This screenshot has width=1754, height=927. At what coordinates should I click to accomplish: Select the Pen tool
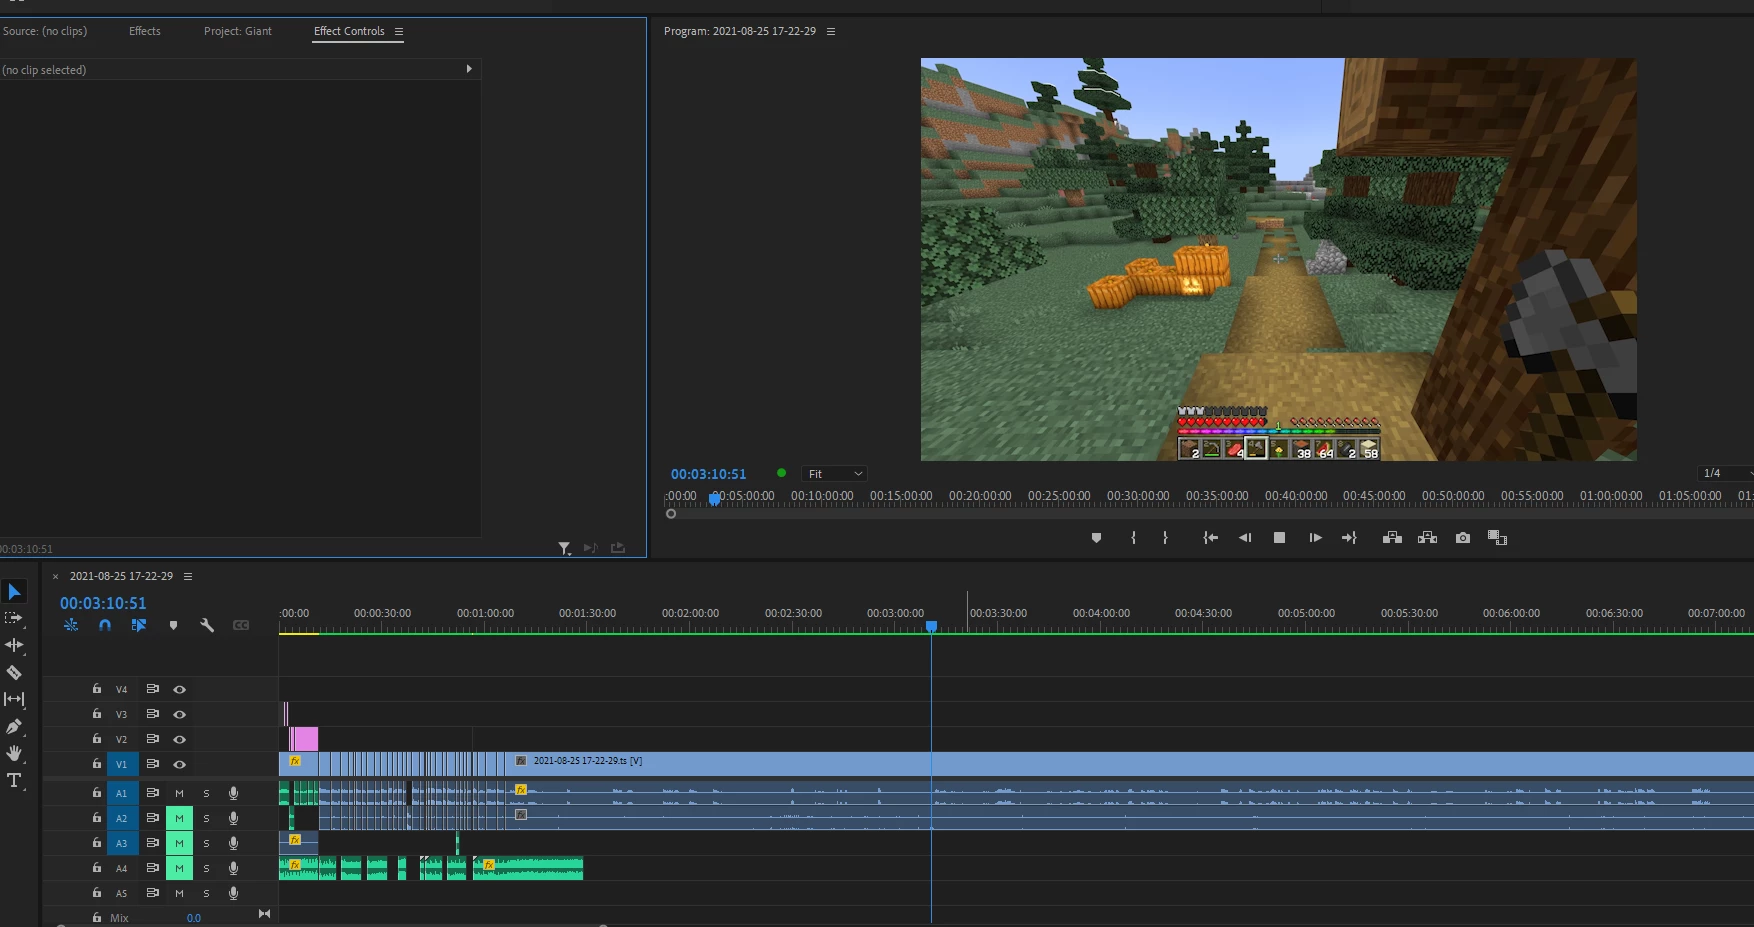[14, 726]
